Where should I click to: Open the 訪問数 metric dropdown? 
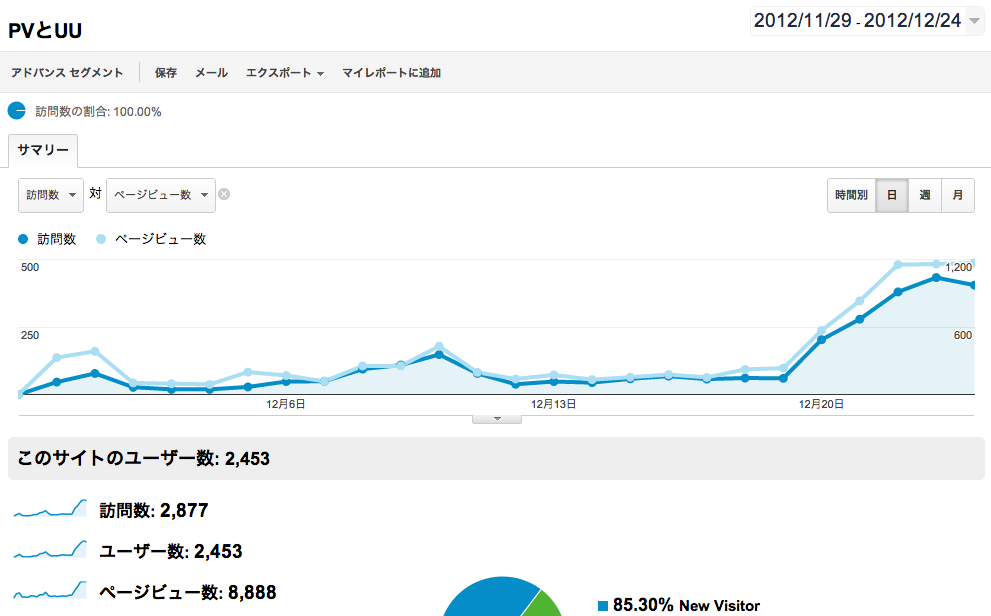[51, 195]
